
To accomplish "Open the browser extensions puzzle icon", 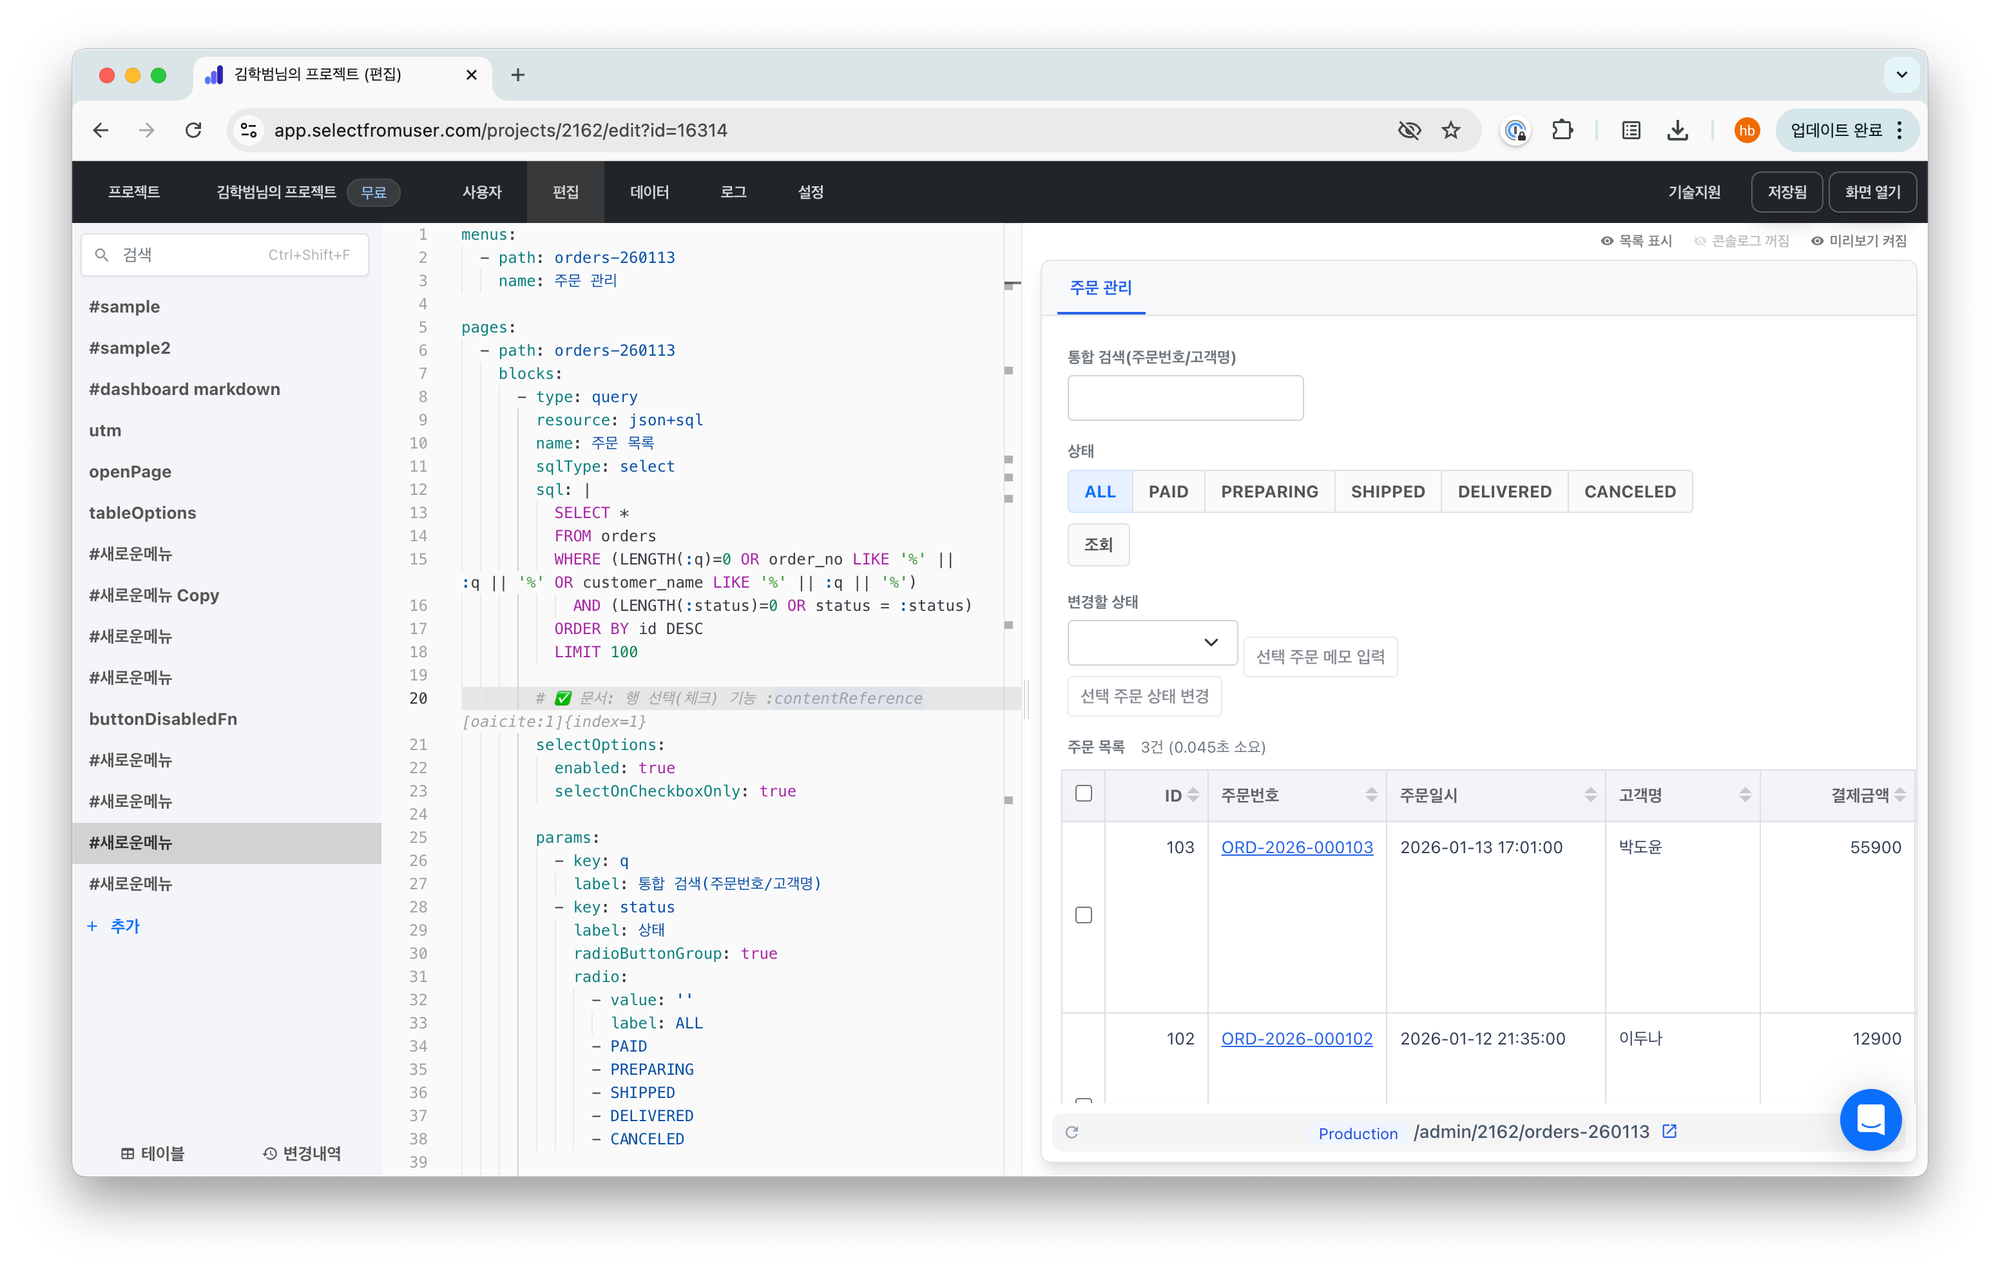I will (x=1562, y=130).
